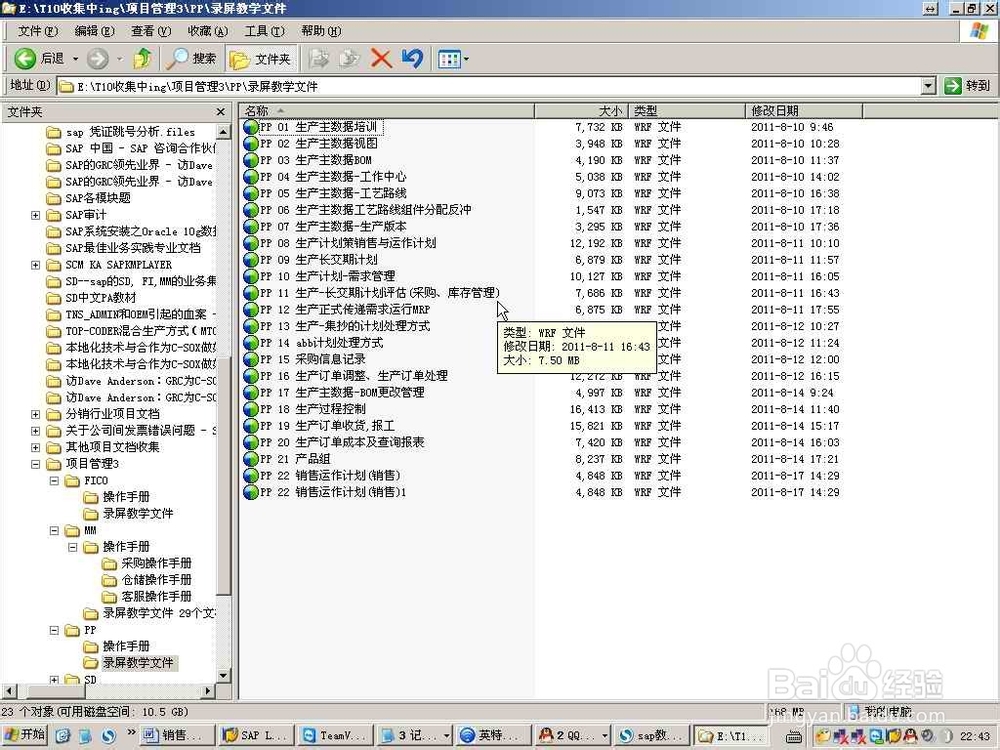The width and height of the screenshot is (1000, 750).
Task: Click the Forward navigation arrow
Action: [98, 59]
